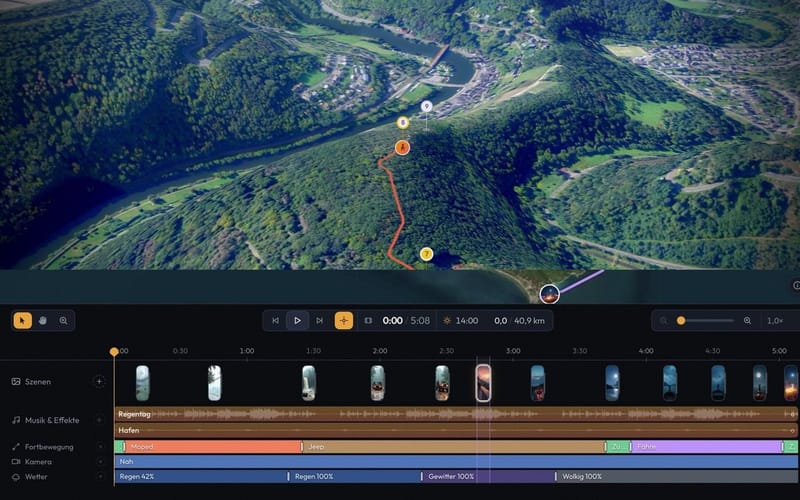Image resolution: width=800 pixels, height=500 pixels.
Task: Jump to 4:00 on the timeline ruler
Action: (646, 351)
